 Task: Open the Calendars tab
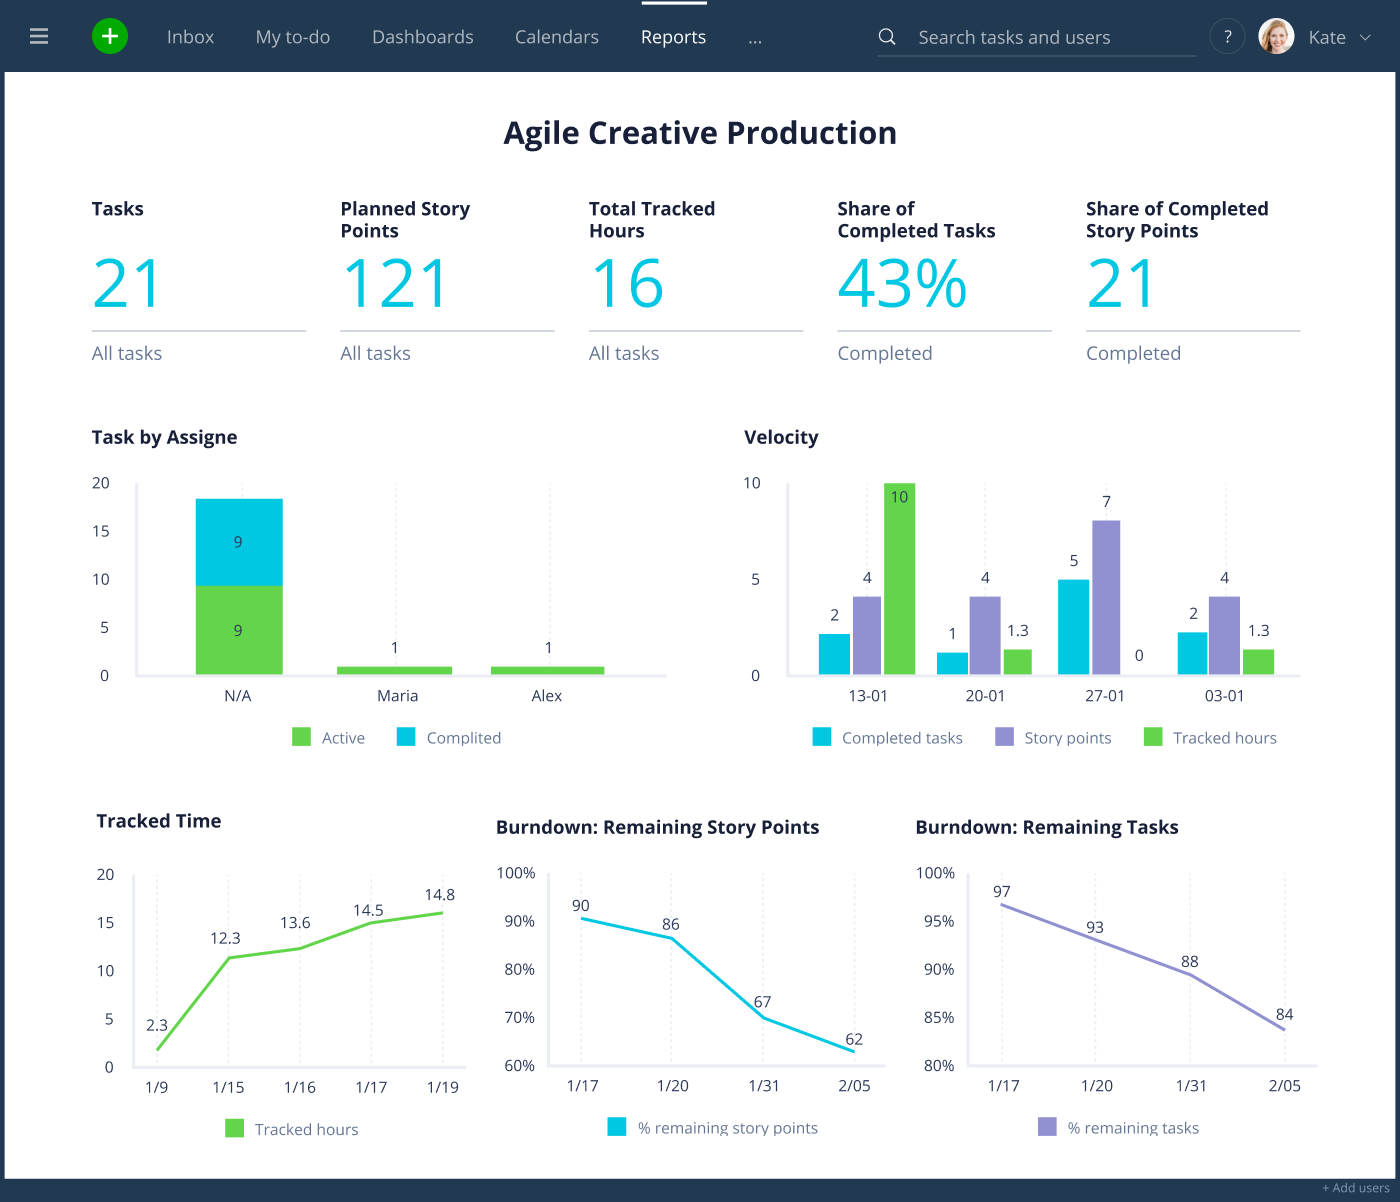coord(557,37)
